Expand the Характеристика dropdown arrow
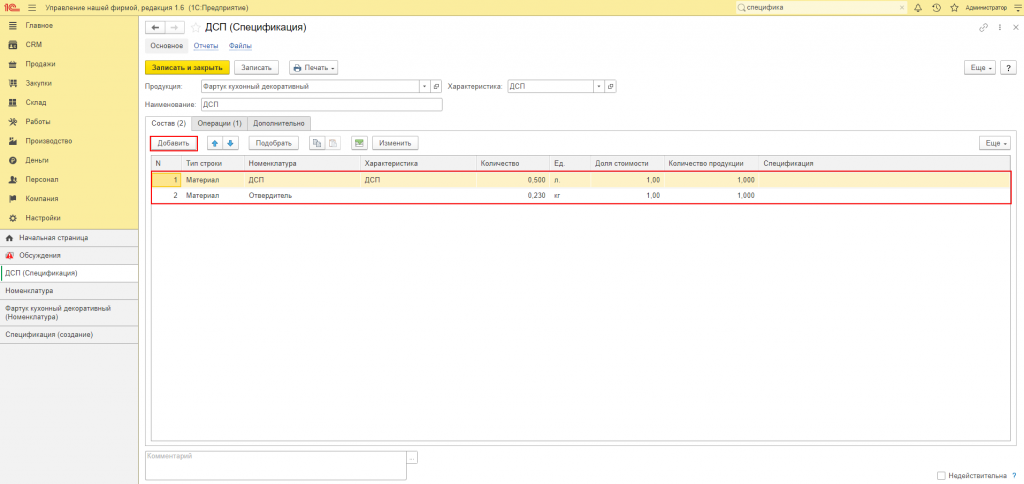The height and width of the screenshot is (484, 1024). pos(598,86)
